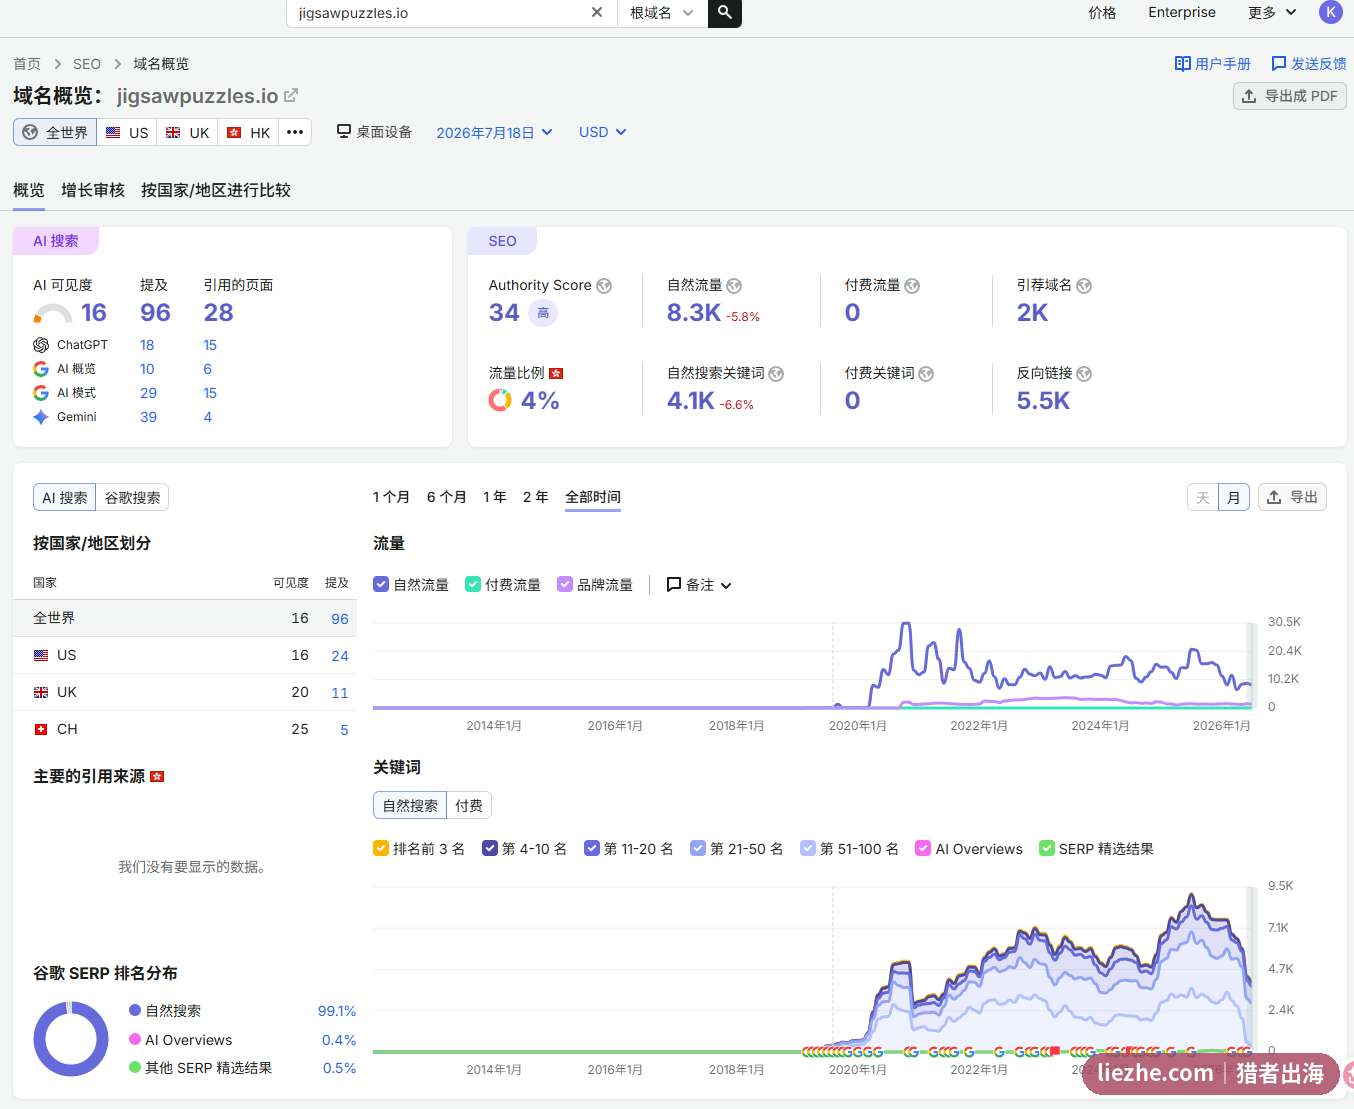1354x1109 pixels.
Task: Select the Google icon for AI 概览
Action: click(41, 369)
